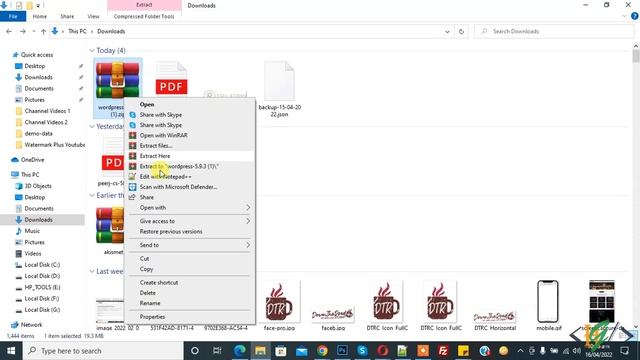Collapse the Today group chevron
This screenshot has height=360, width=640.
click(x=92, y=51)
